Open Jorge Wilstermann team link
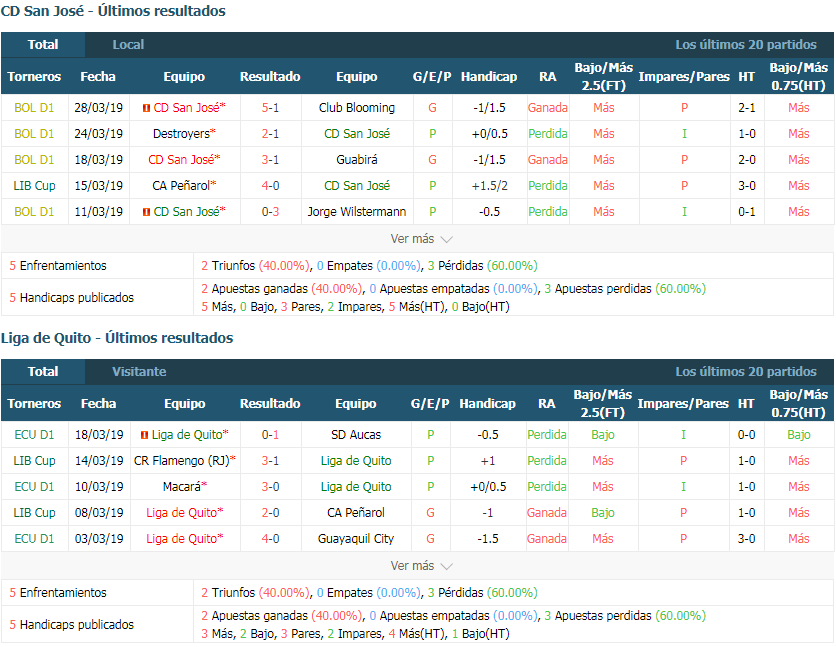The image size is (836, 647). click(x=357, y=212)
